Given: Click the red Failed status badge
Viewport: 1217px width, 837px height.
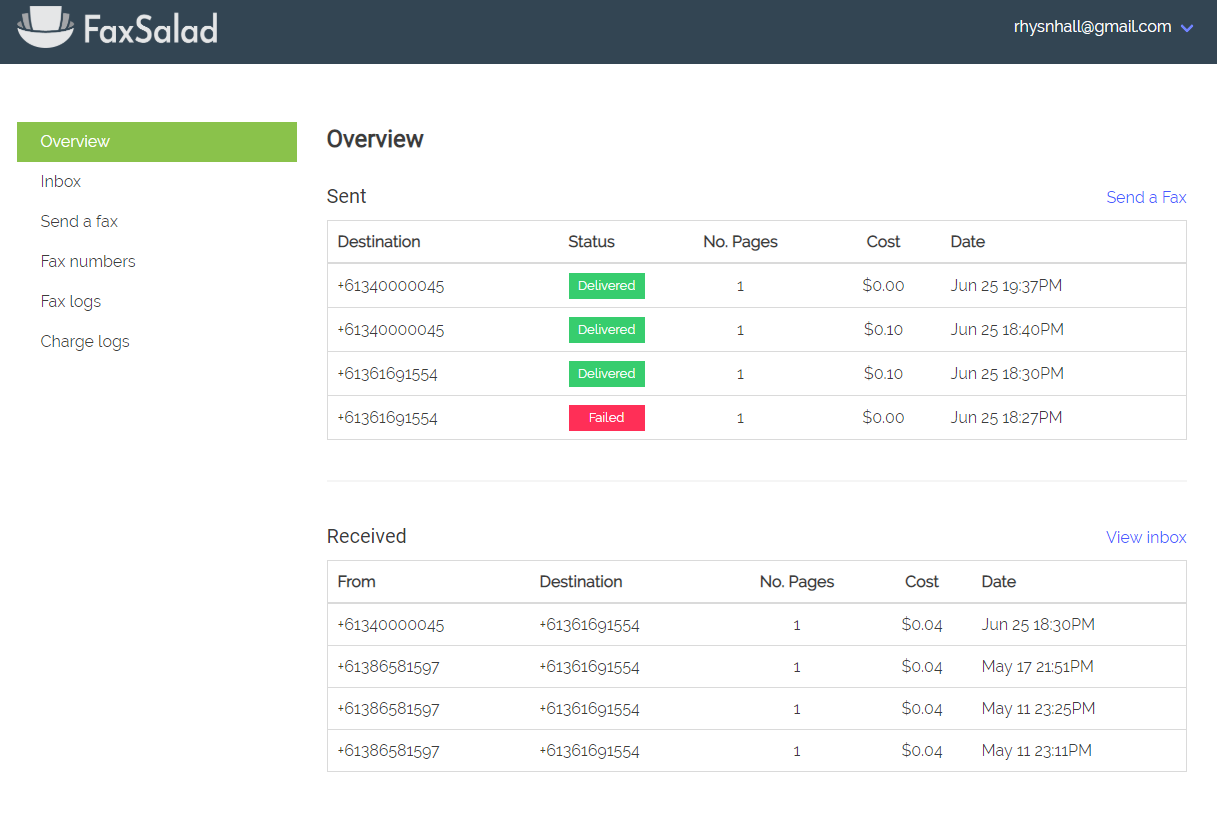Looking at the screenshot, I should coord(607,418).
